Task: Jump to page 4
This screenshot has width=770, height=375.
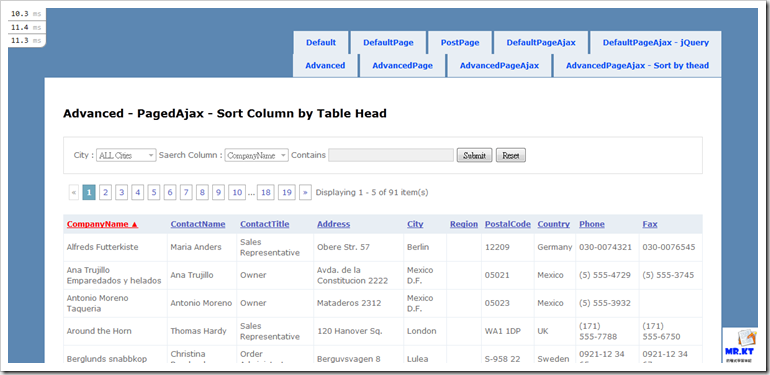Action: tap(138, 192)
